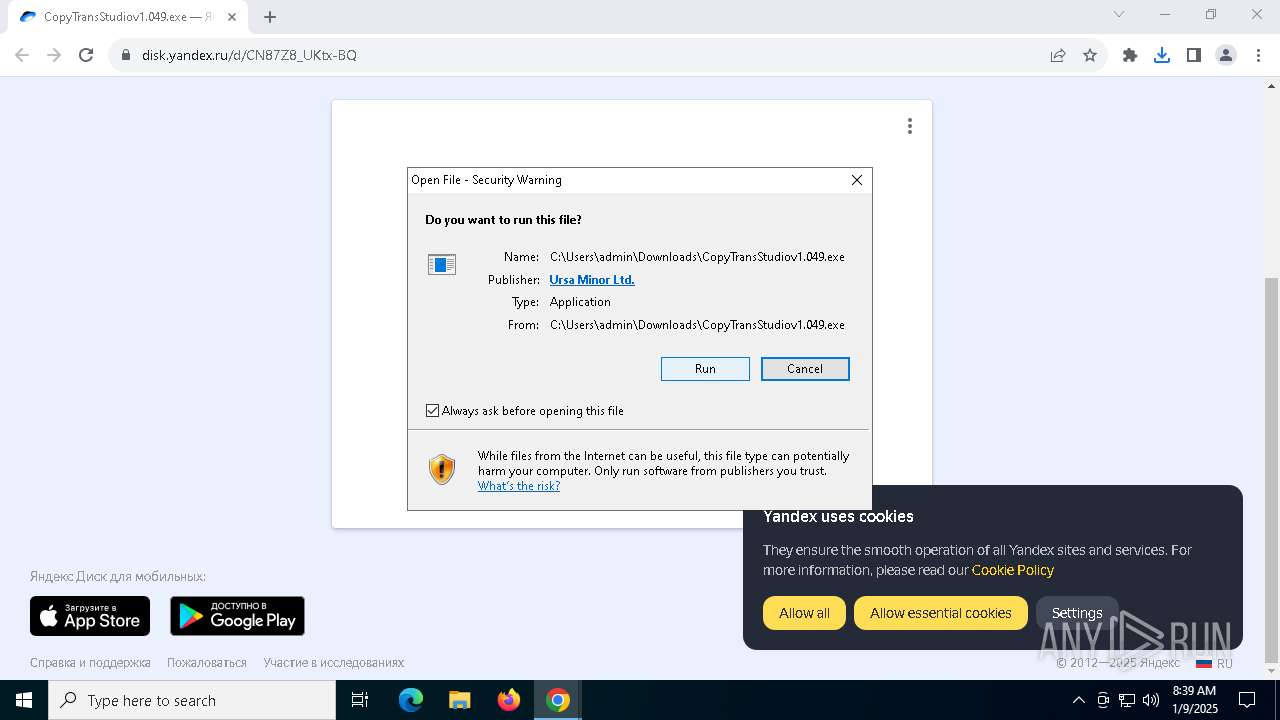Open the three-dot menu on file card

click(x=910, y=126)
